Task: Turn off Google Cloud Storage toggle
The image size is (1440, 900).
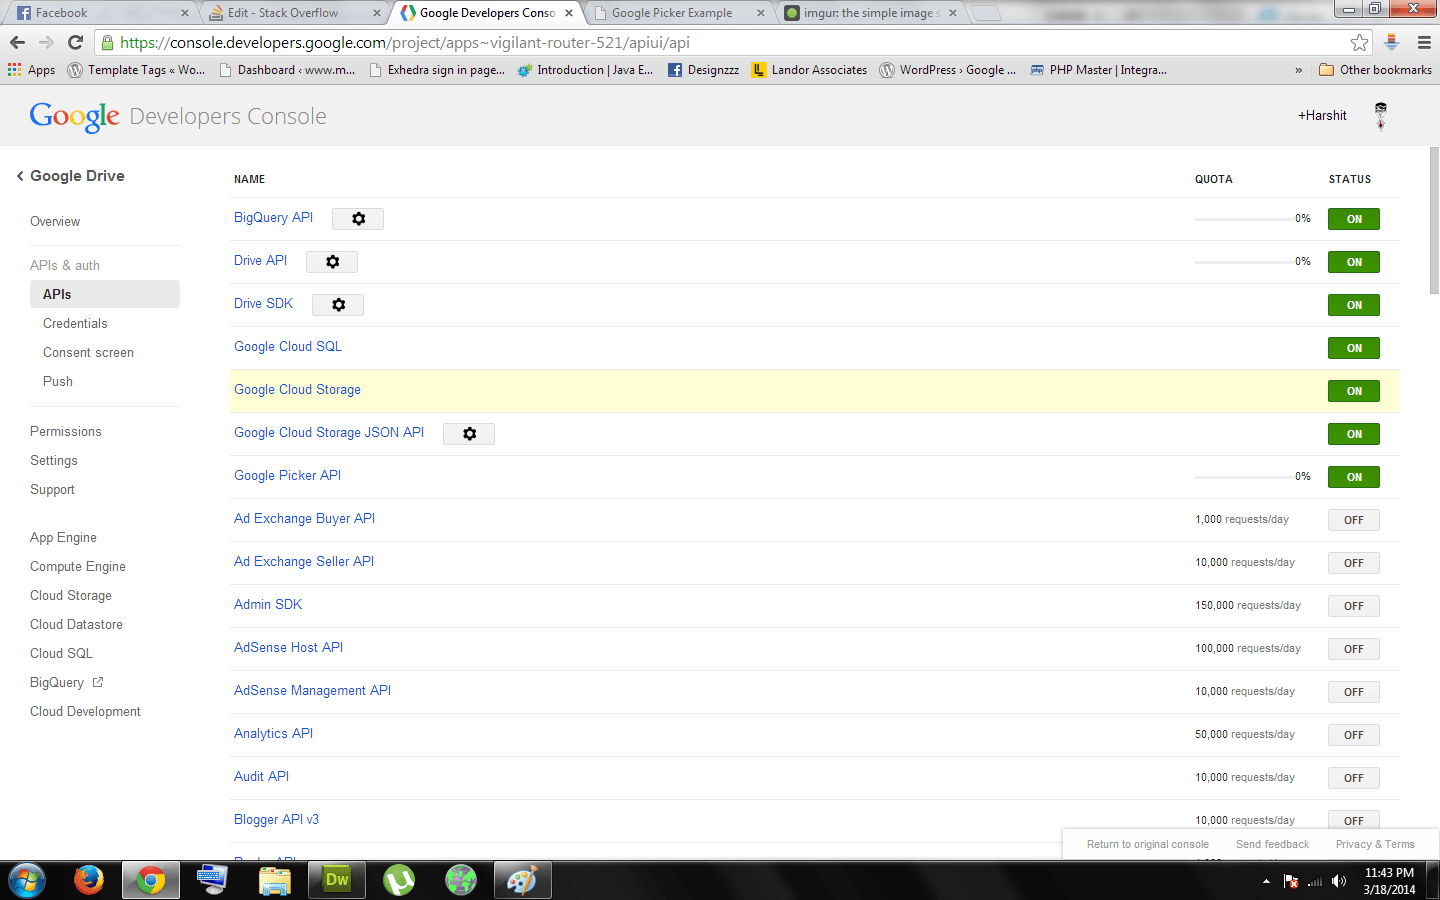Action: pyautogui.click(x=1354, y=391)
